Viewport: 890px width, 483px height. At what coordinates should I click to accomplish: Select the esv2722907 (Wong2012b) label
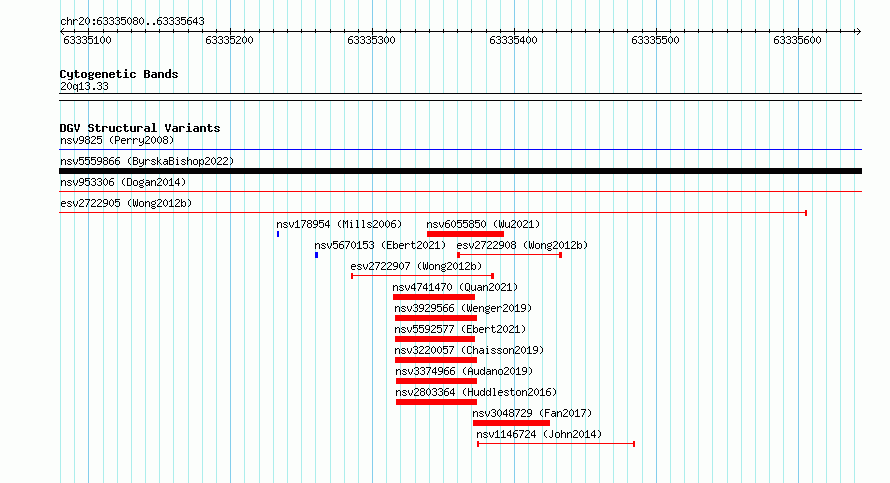(416, 266)
